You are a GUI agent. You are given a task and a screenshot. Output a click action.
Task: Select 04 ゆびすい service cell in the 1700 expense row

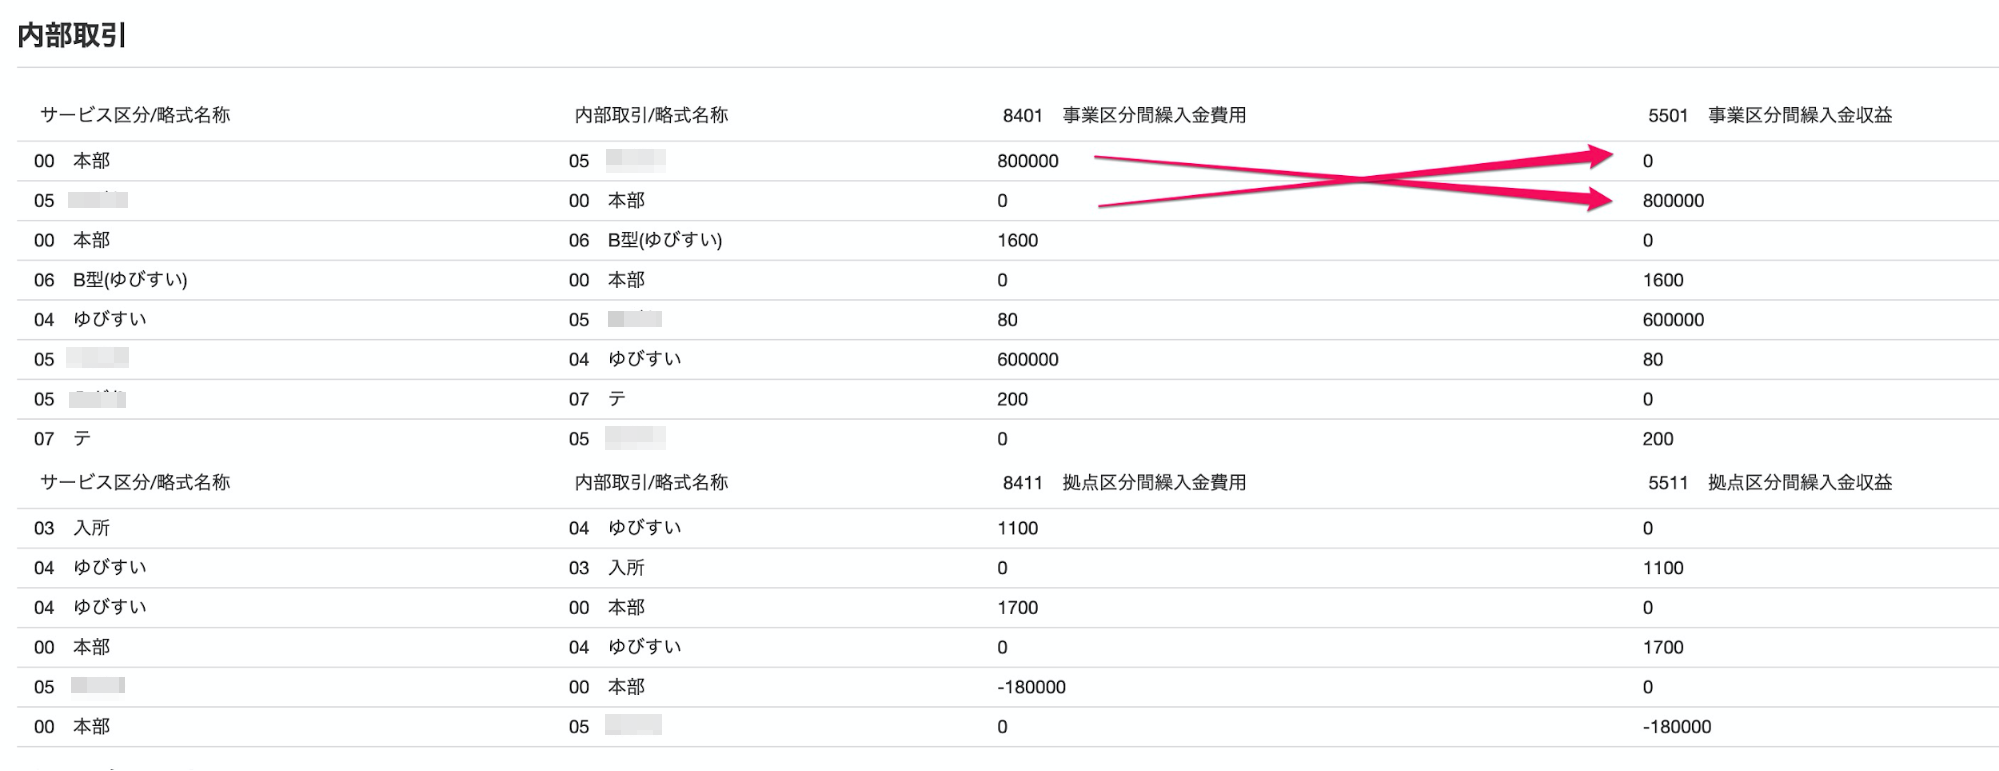[x=90, y=607]
